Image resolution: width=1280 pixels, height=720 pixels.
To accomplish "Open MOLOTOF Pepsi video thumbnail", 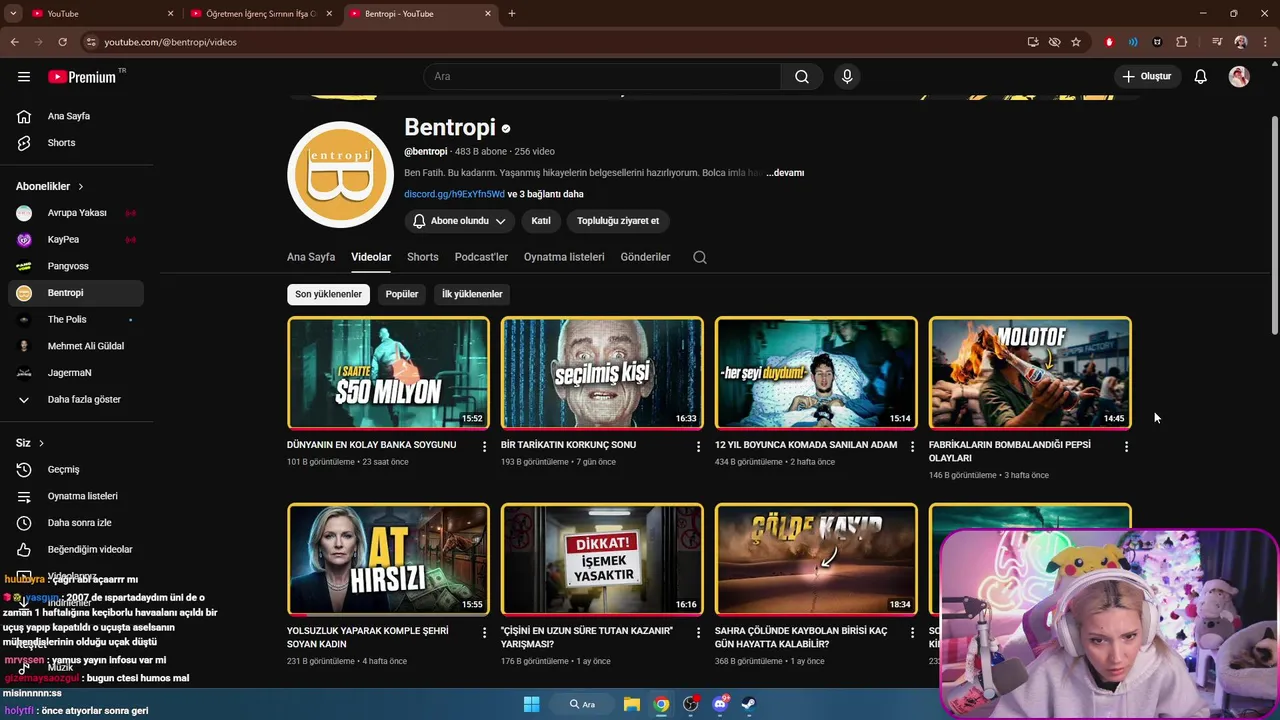I will pyautogui.click(x=1030, y=373).
